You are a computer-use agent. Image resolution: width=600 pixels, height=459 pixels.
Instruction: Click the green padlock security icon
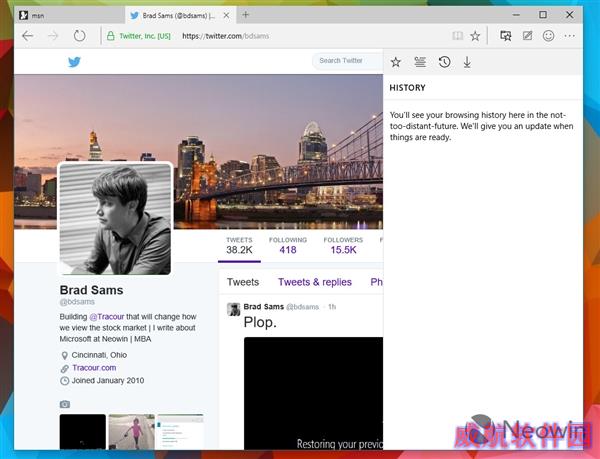pos(111,36)
